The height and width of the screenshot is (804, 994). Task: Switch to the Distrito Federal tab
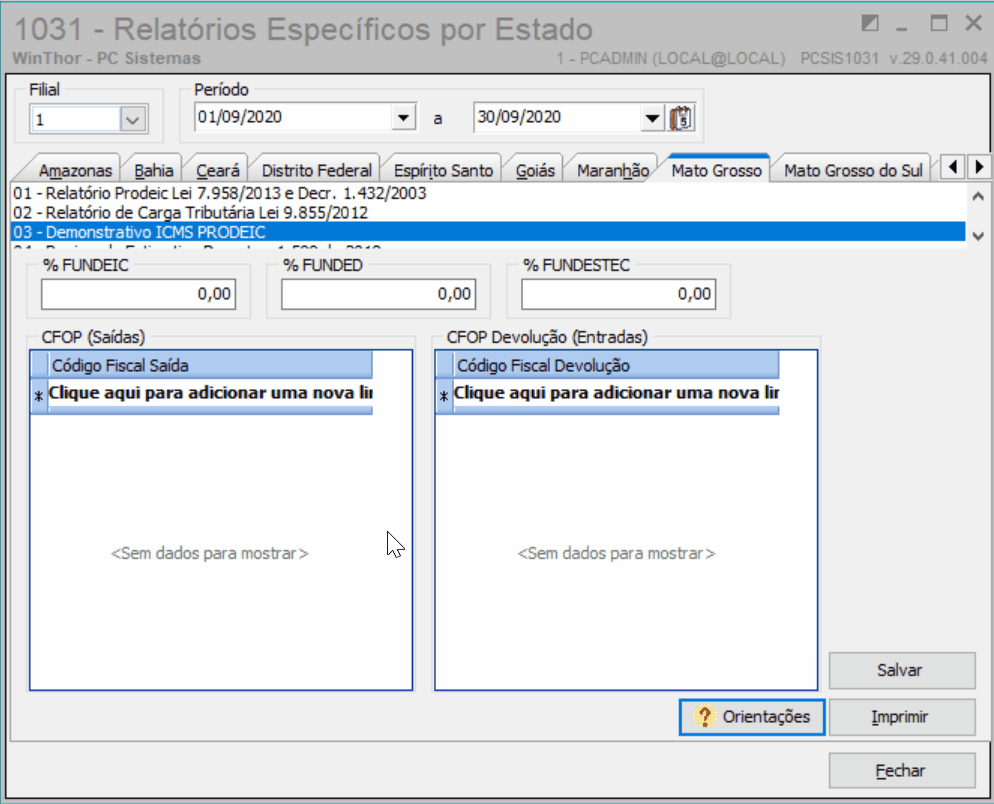316,171
